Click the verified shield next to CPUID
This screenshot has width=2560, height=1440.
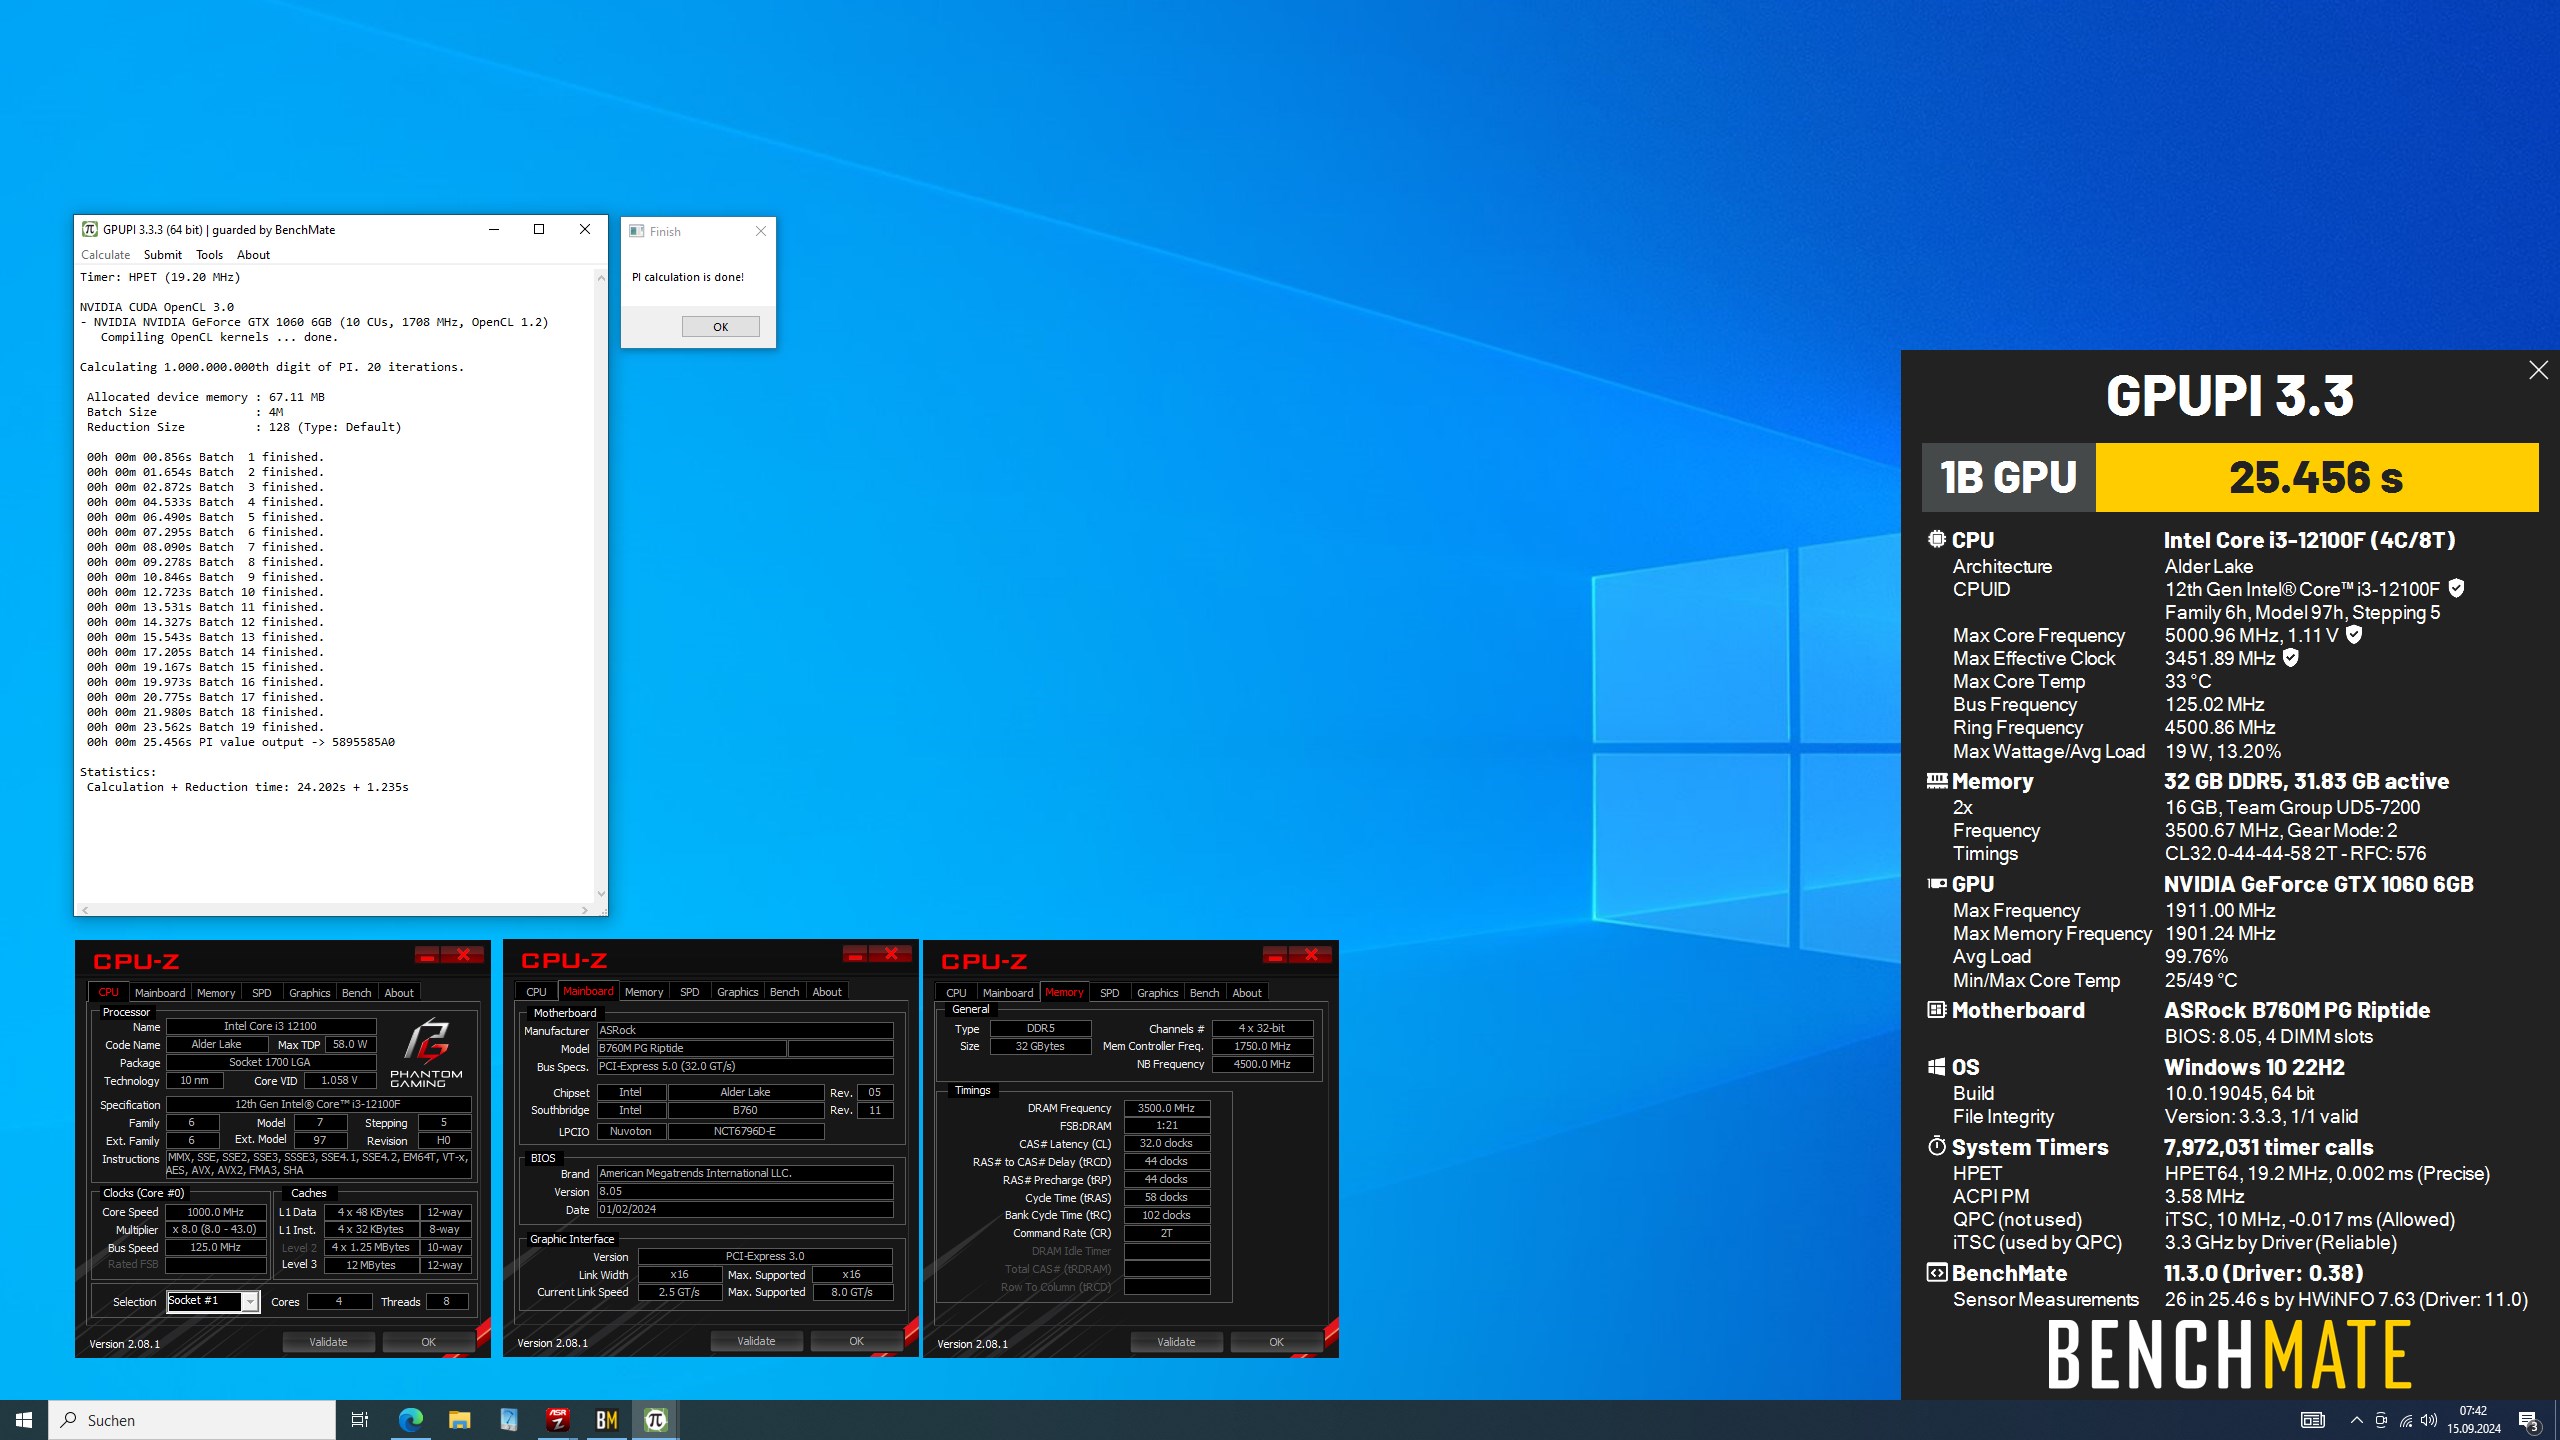pos(2456,588)
